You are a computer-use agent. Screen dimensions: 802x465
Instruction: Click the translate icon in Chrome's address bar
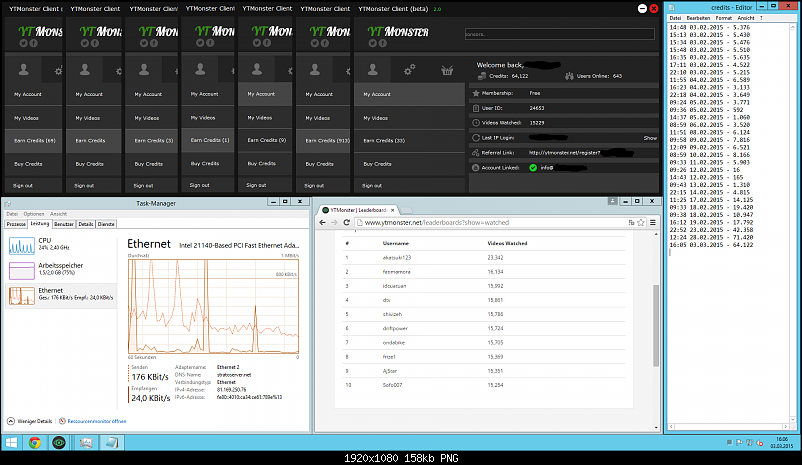coord(631,223)
